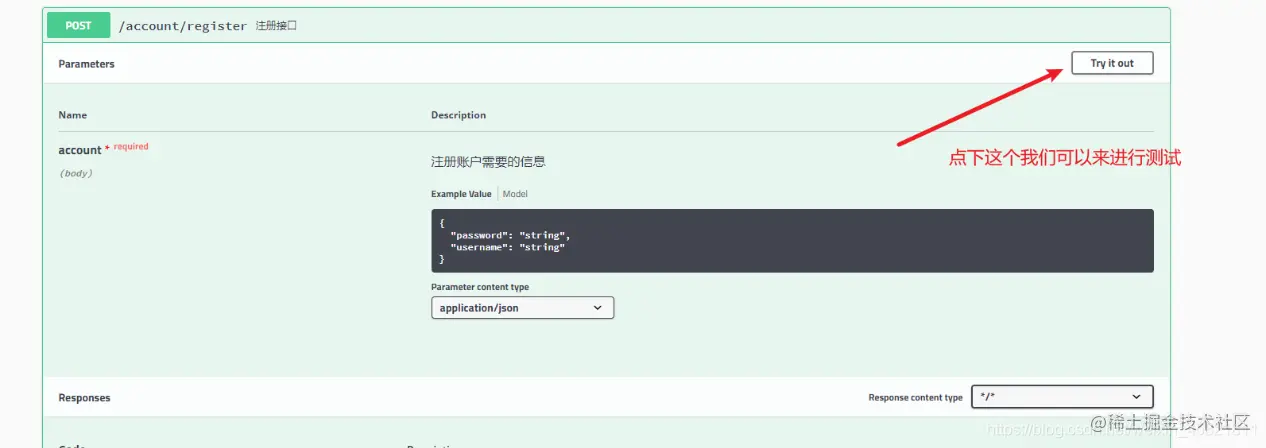Click the Name column header
This screenshot has height=448, width=1266.
pyautogui.click(x=72, y=115)
